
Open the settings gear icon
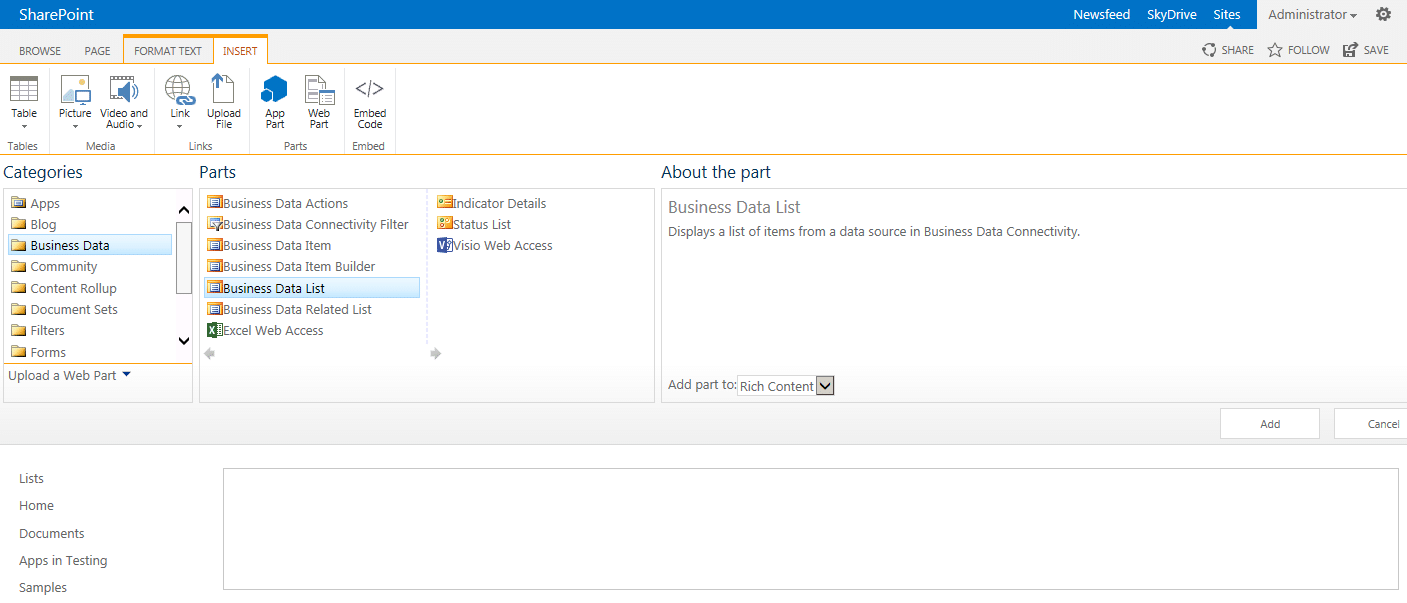[1384, 14]
